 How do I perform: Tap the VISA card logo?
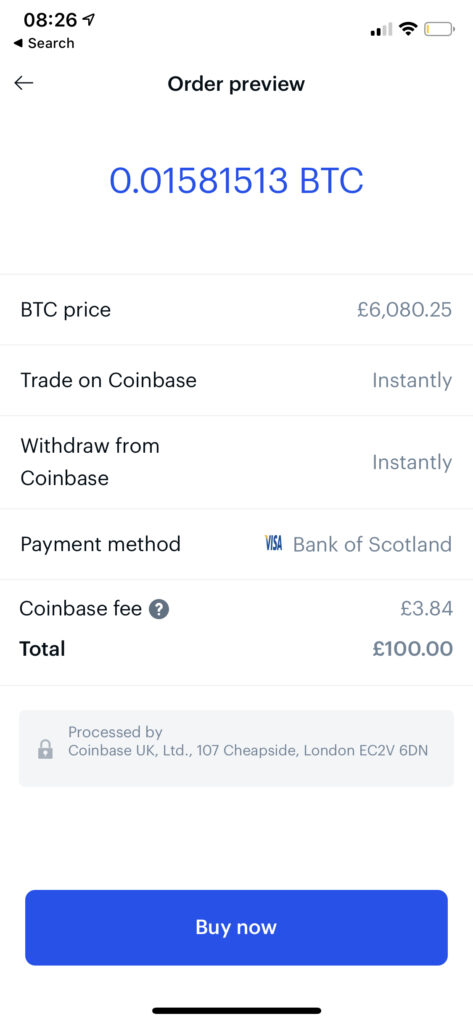(274, 543)
